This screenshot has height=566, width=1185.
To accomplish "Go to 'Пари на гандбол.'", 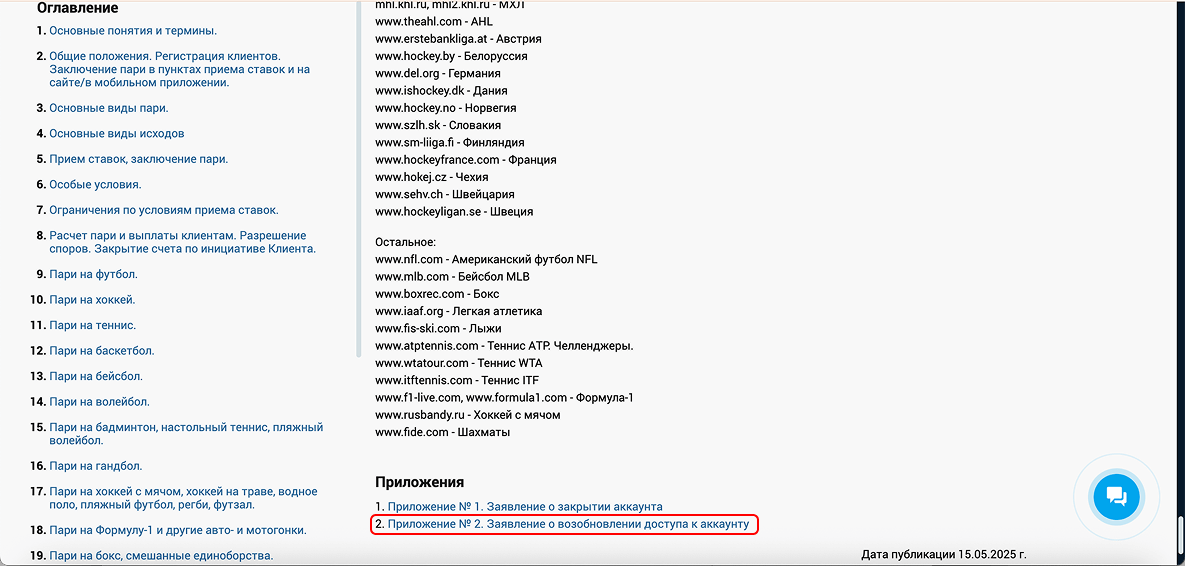I will pyautogui.click(x=96, y=466).
